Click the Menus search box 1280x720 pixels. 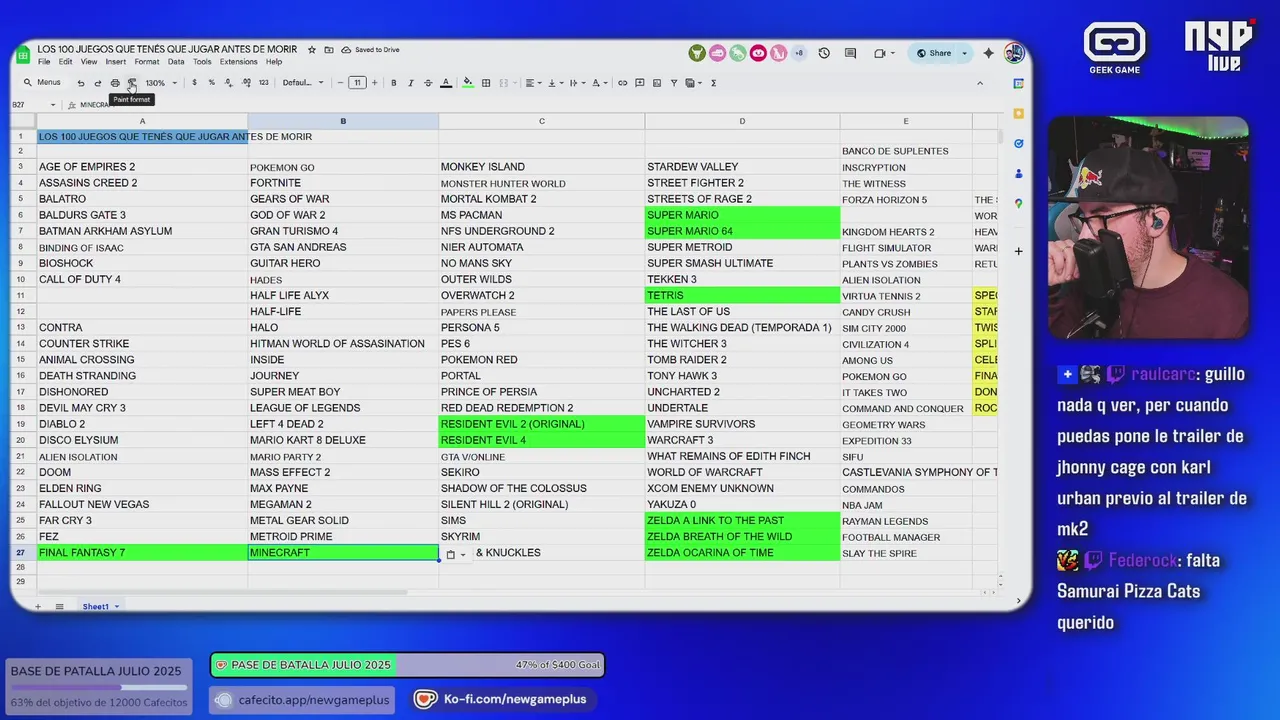(43, 83)
